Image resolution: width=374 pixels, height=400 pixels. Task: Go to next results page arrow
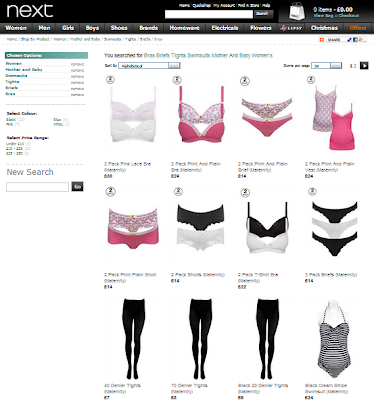point(364,66)
